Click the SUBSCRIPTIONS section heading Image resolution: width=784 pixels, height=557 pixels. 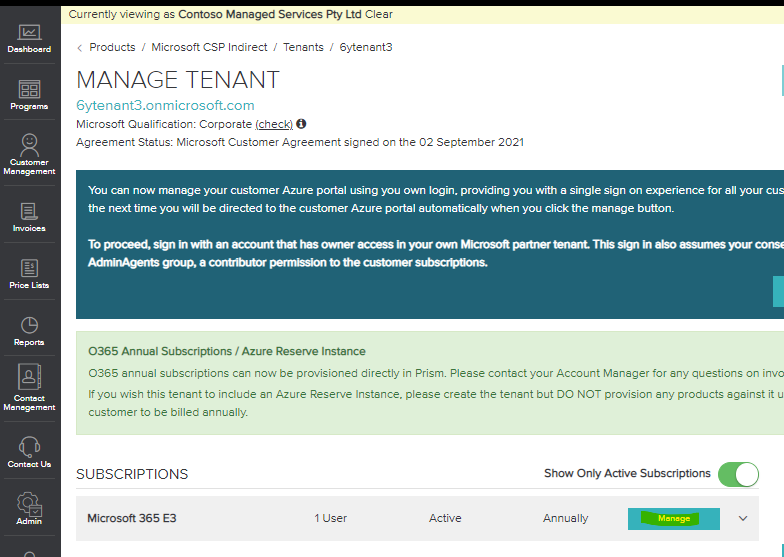pos(132,474)
